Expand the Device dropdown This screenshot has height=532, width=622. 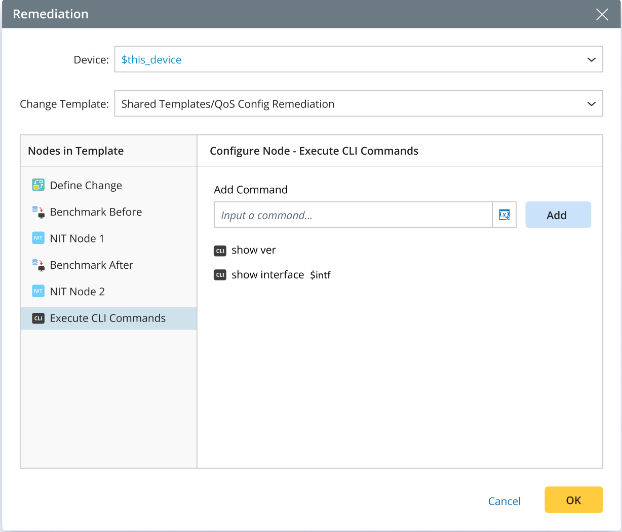point(590,60)
